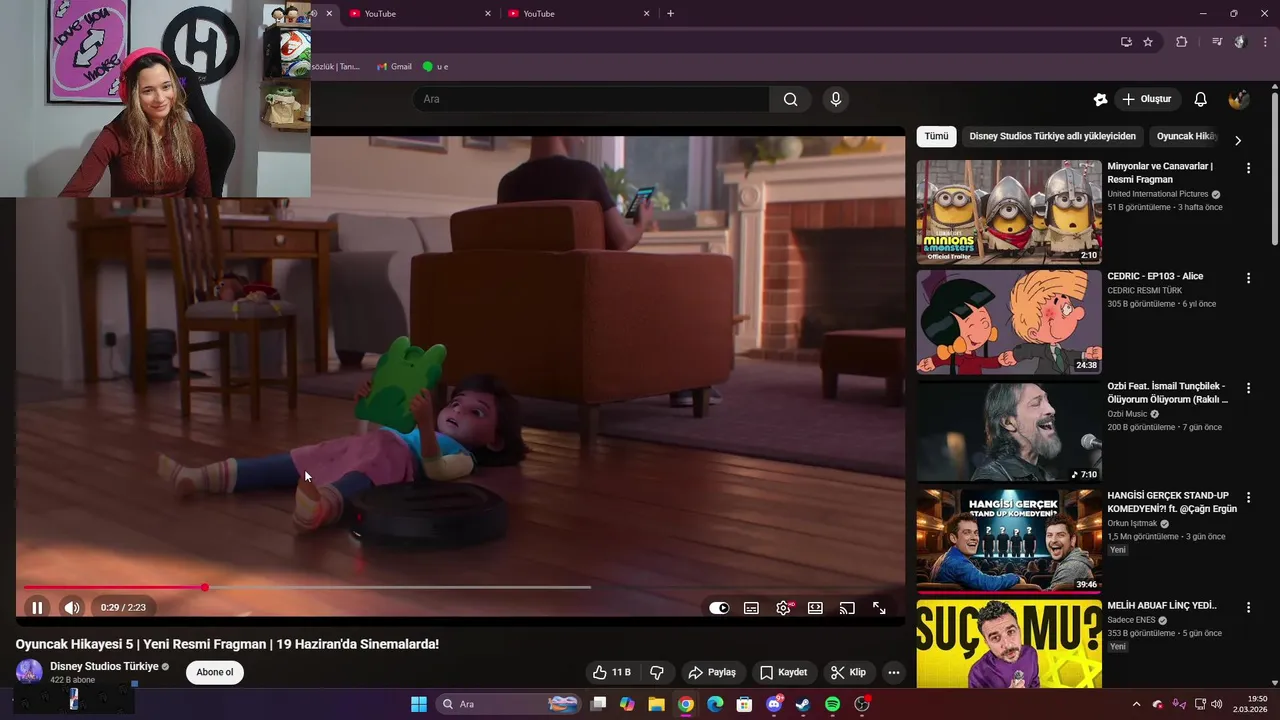Image resolution: width=1280 pixels, height=720 pixels.
Task: Open the install app icon in address bar
Action: (x=1126, y=42)
